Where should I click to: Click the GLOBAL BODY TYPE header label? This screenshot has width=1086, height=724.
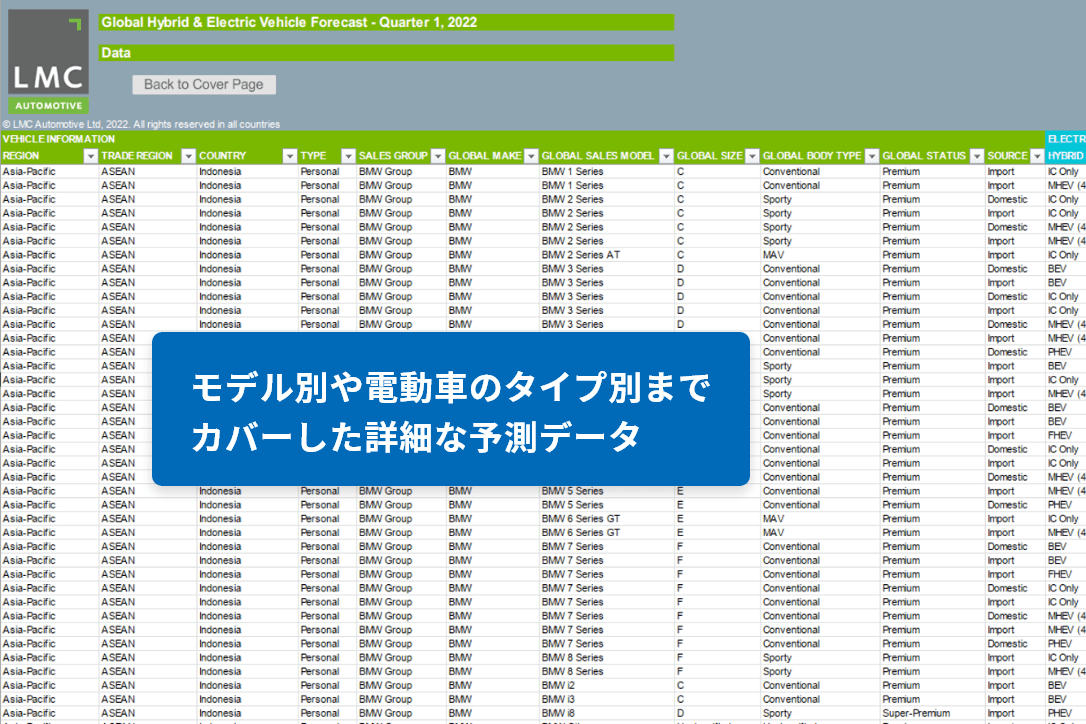coord(812,156)
